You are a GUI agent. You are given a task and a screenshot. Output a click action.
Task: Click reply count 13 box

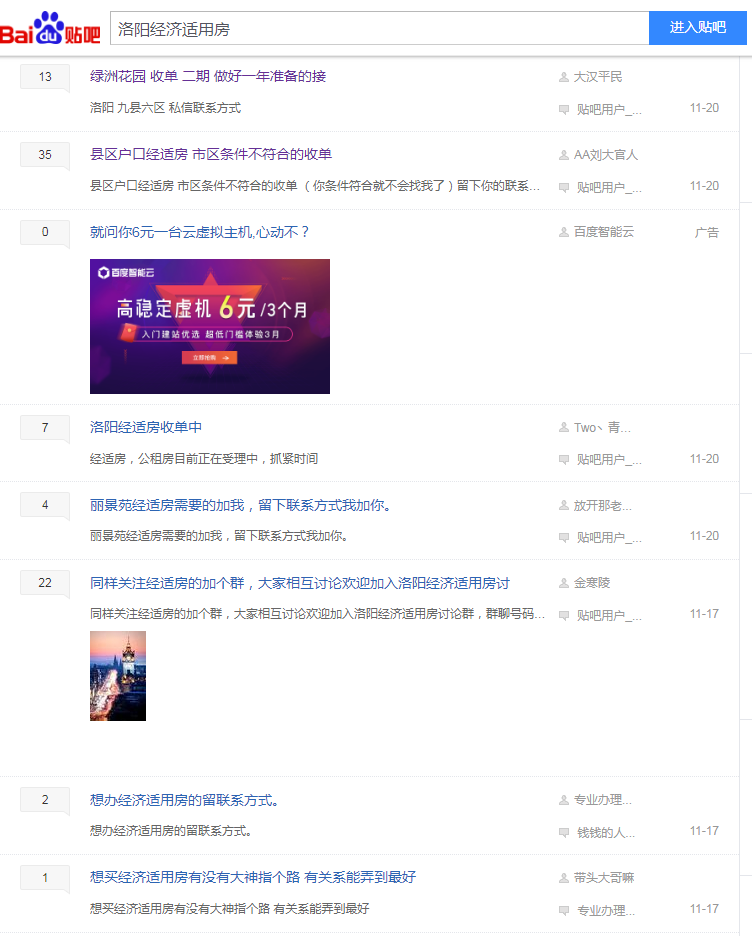(45, 77)
